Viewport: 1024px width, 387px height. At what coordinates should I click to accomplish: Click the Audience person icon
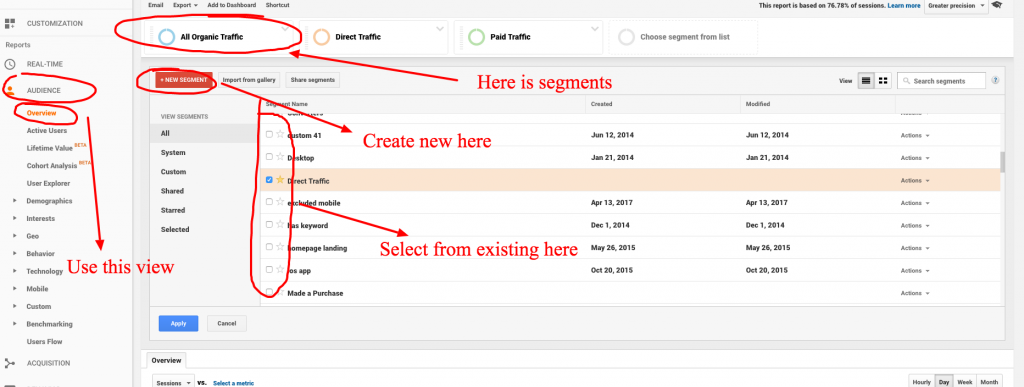tap(9, 90)
